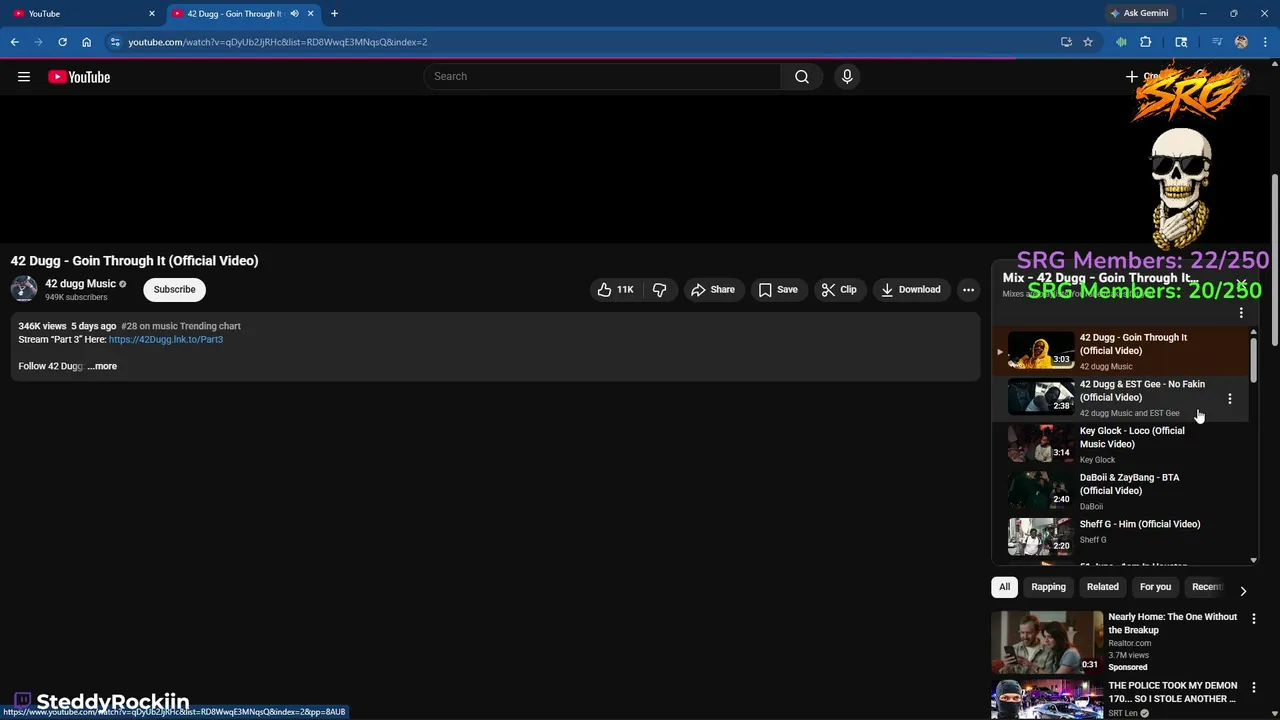Expand the description with ...more
1280x720 pixels.
point(102,366)
